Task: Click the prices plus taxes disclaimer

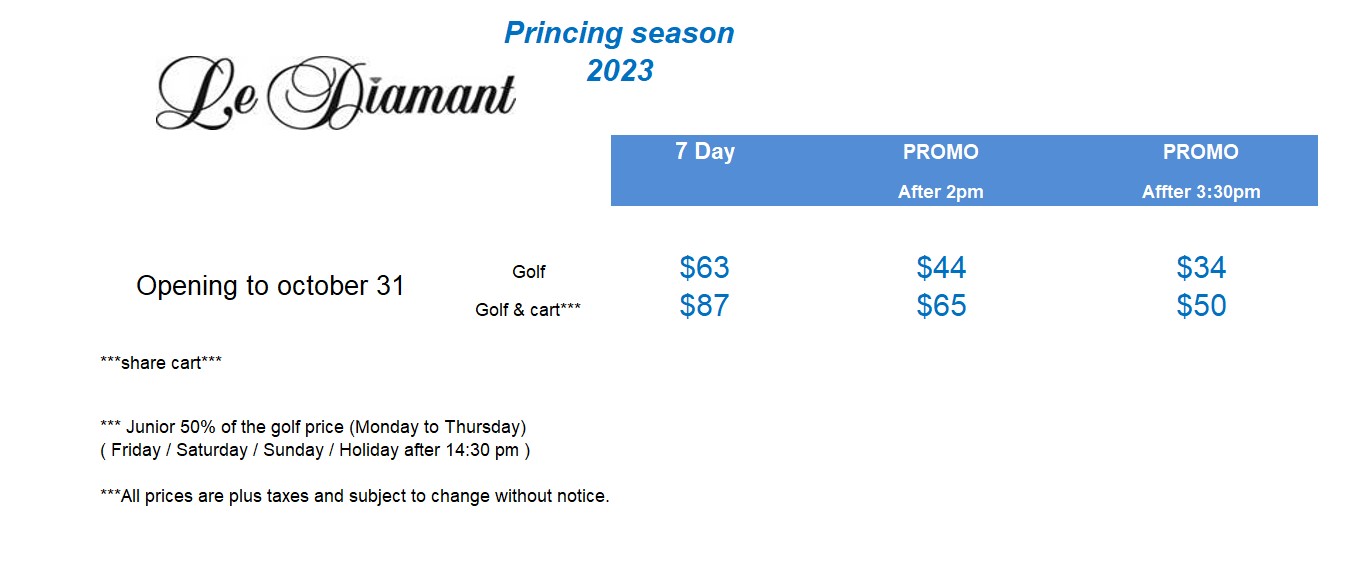Action: tap(355, 496)
